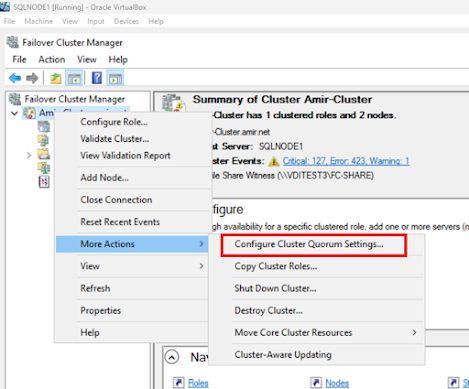The image size is (469, 389).
Task: Choose Destroy Cluster
Action: coord(268,311)
